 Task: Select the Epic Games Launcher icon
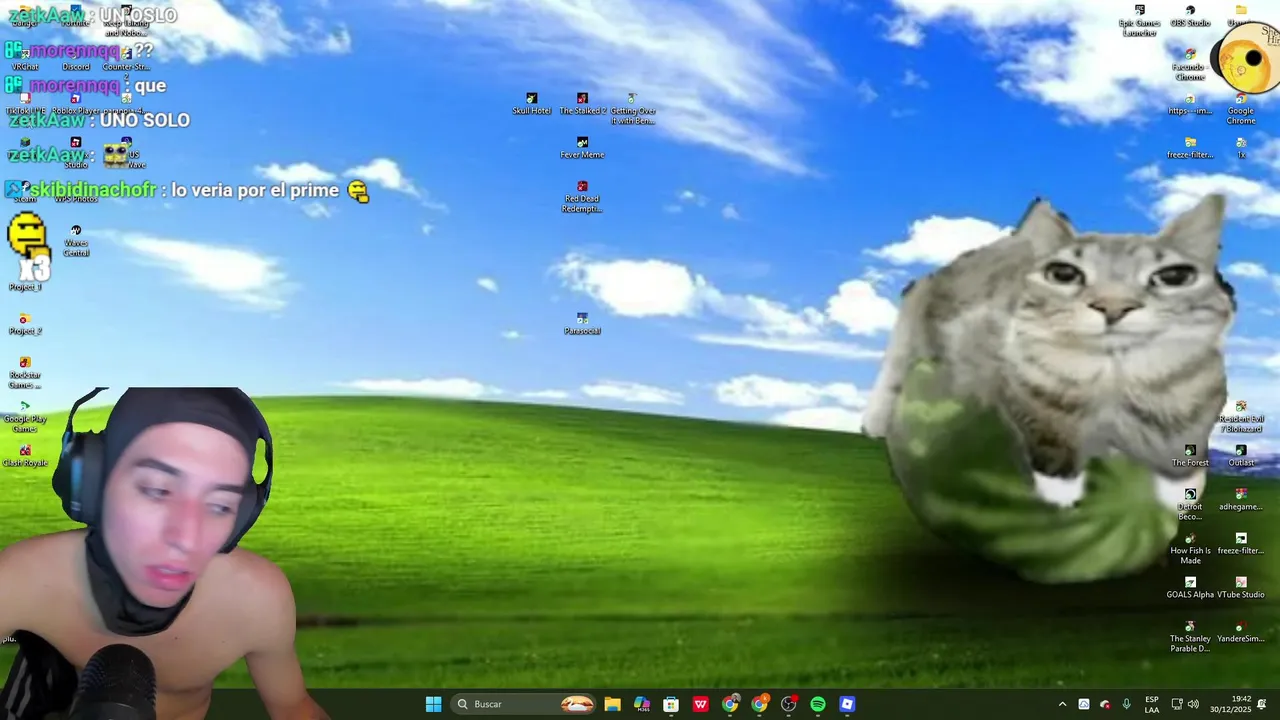pyautogui.click(x=1139, y=21)
